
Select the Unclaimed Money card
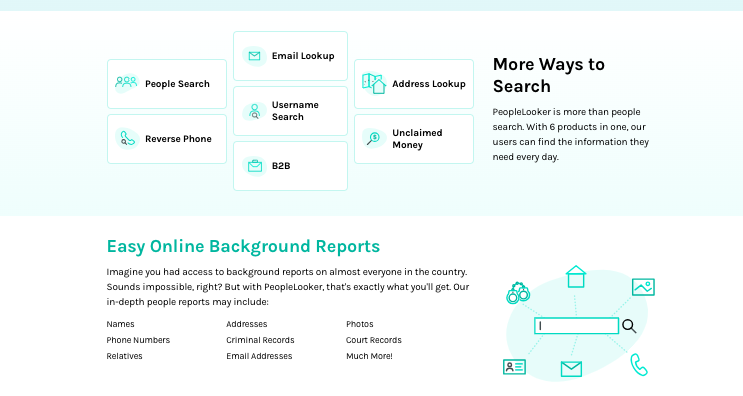(x=414, y=139)
